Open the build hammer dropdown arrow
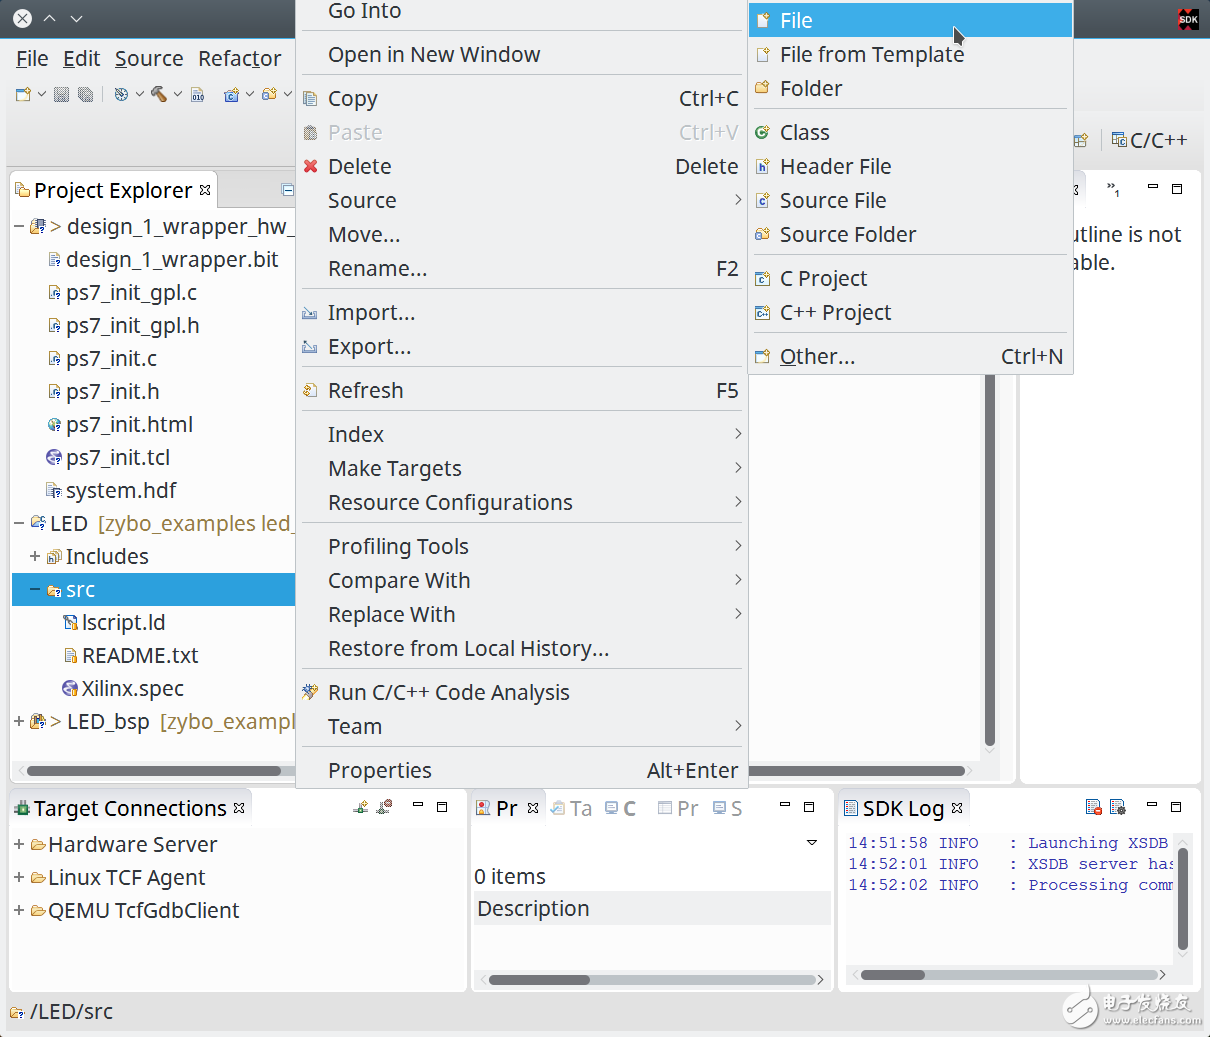1210x1037 pixels. click(x=178, y=94)
